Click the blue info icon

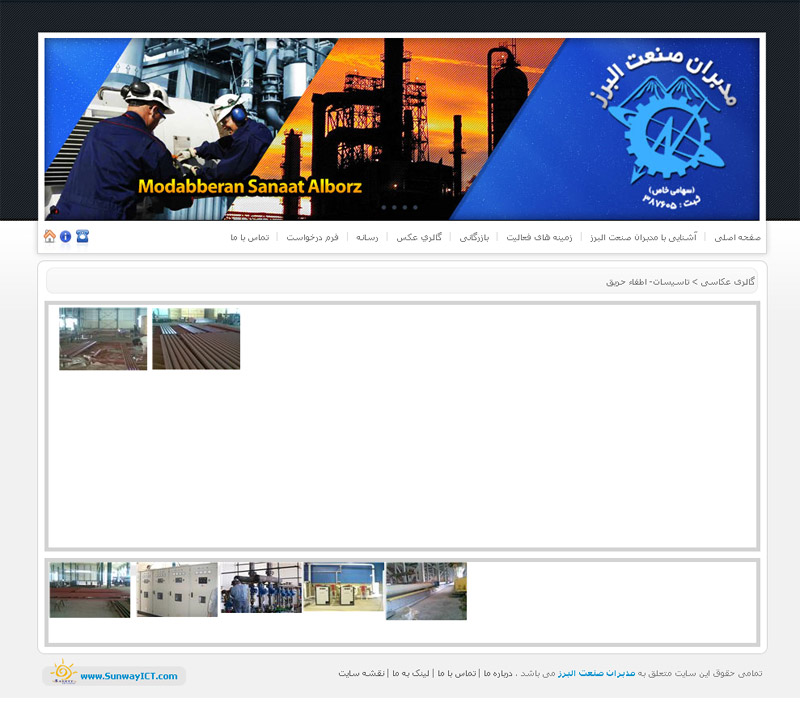tap(65, 236)
